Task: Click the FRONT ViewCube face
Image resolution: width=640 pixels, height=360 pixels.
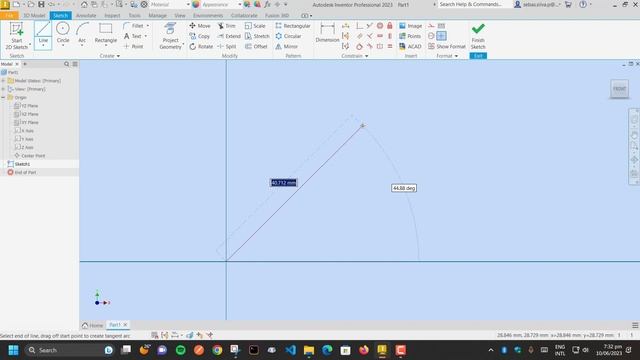Action: point(619,89)
